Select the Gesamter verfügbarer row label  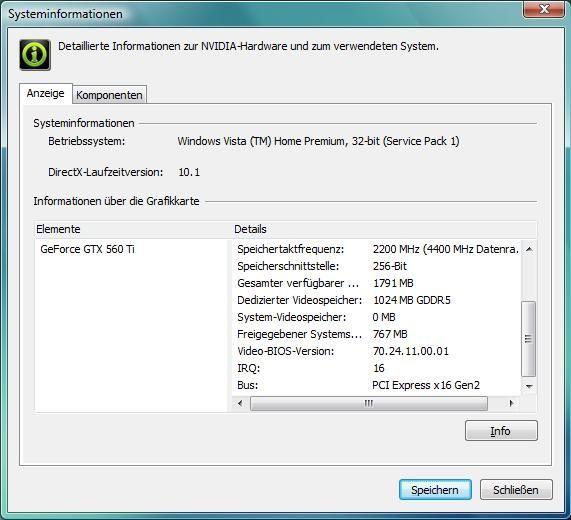click(298, 283)
